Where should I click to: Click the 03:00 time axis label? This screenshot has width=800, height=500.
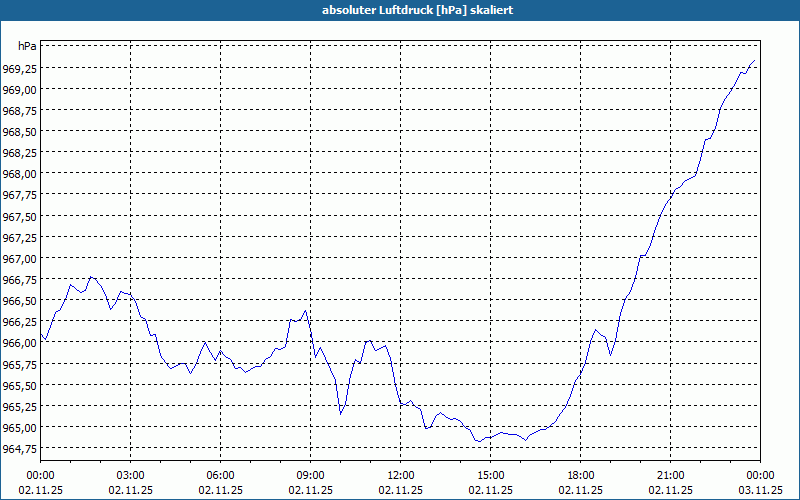[x=131, y=476]
